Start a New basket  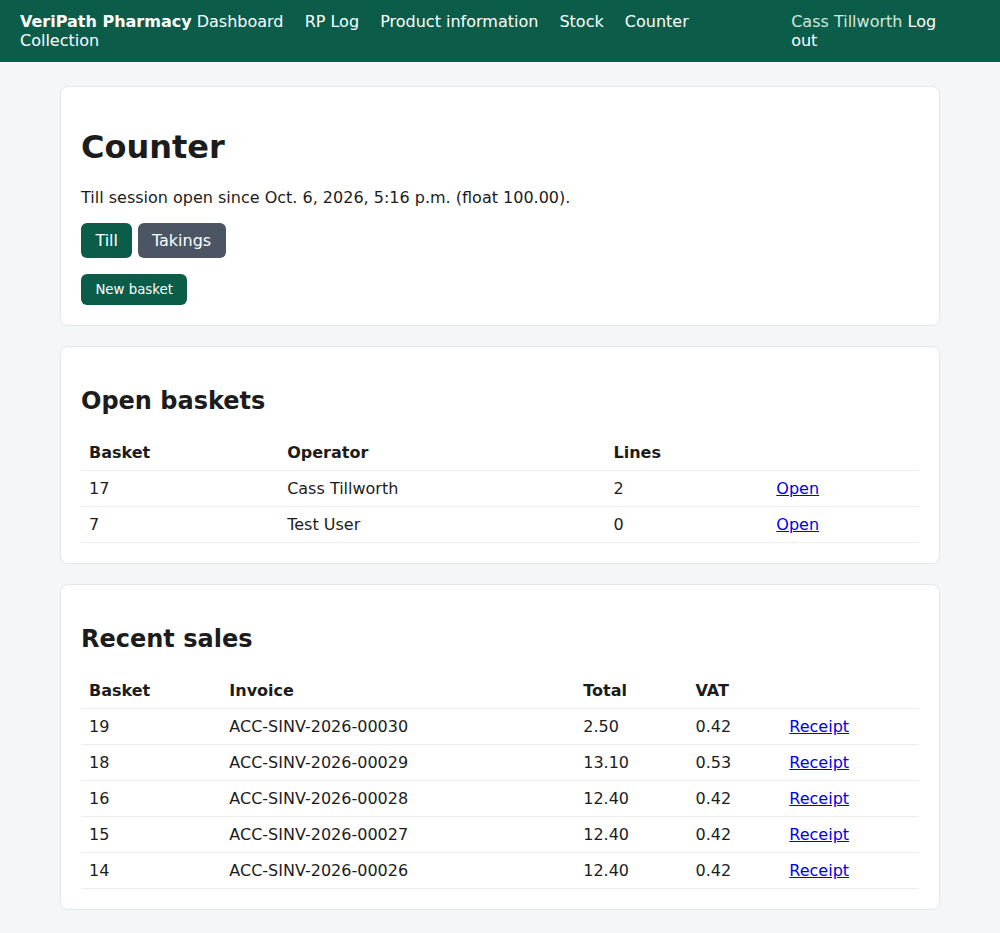click(134, 290)
